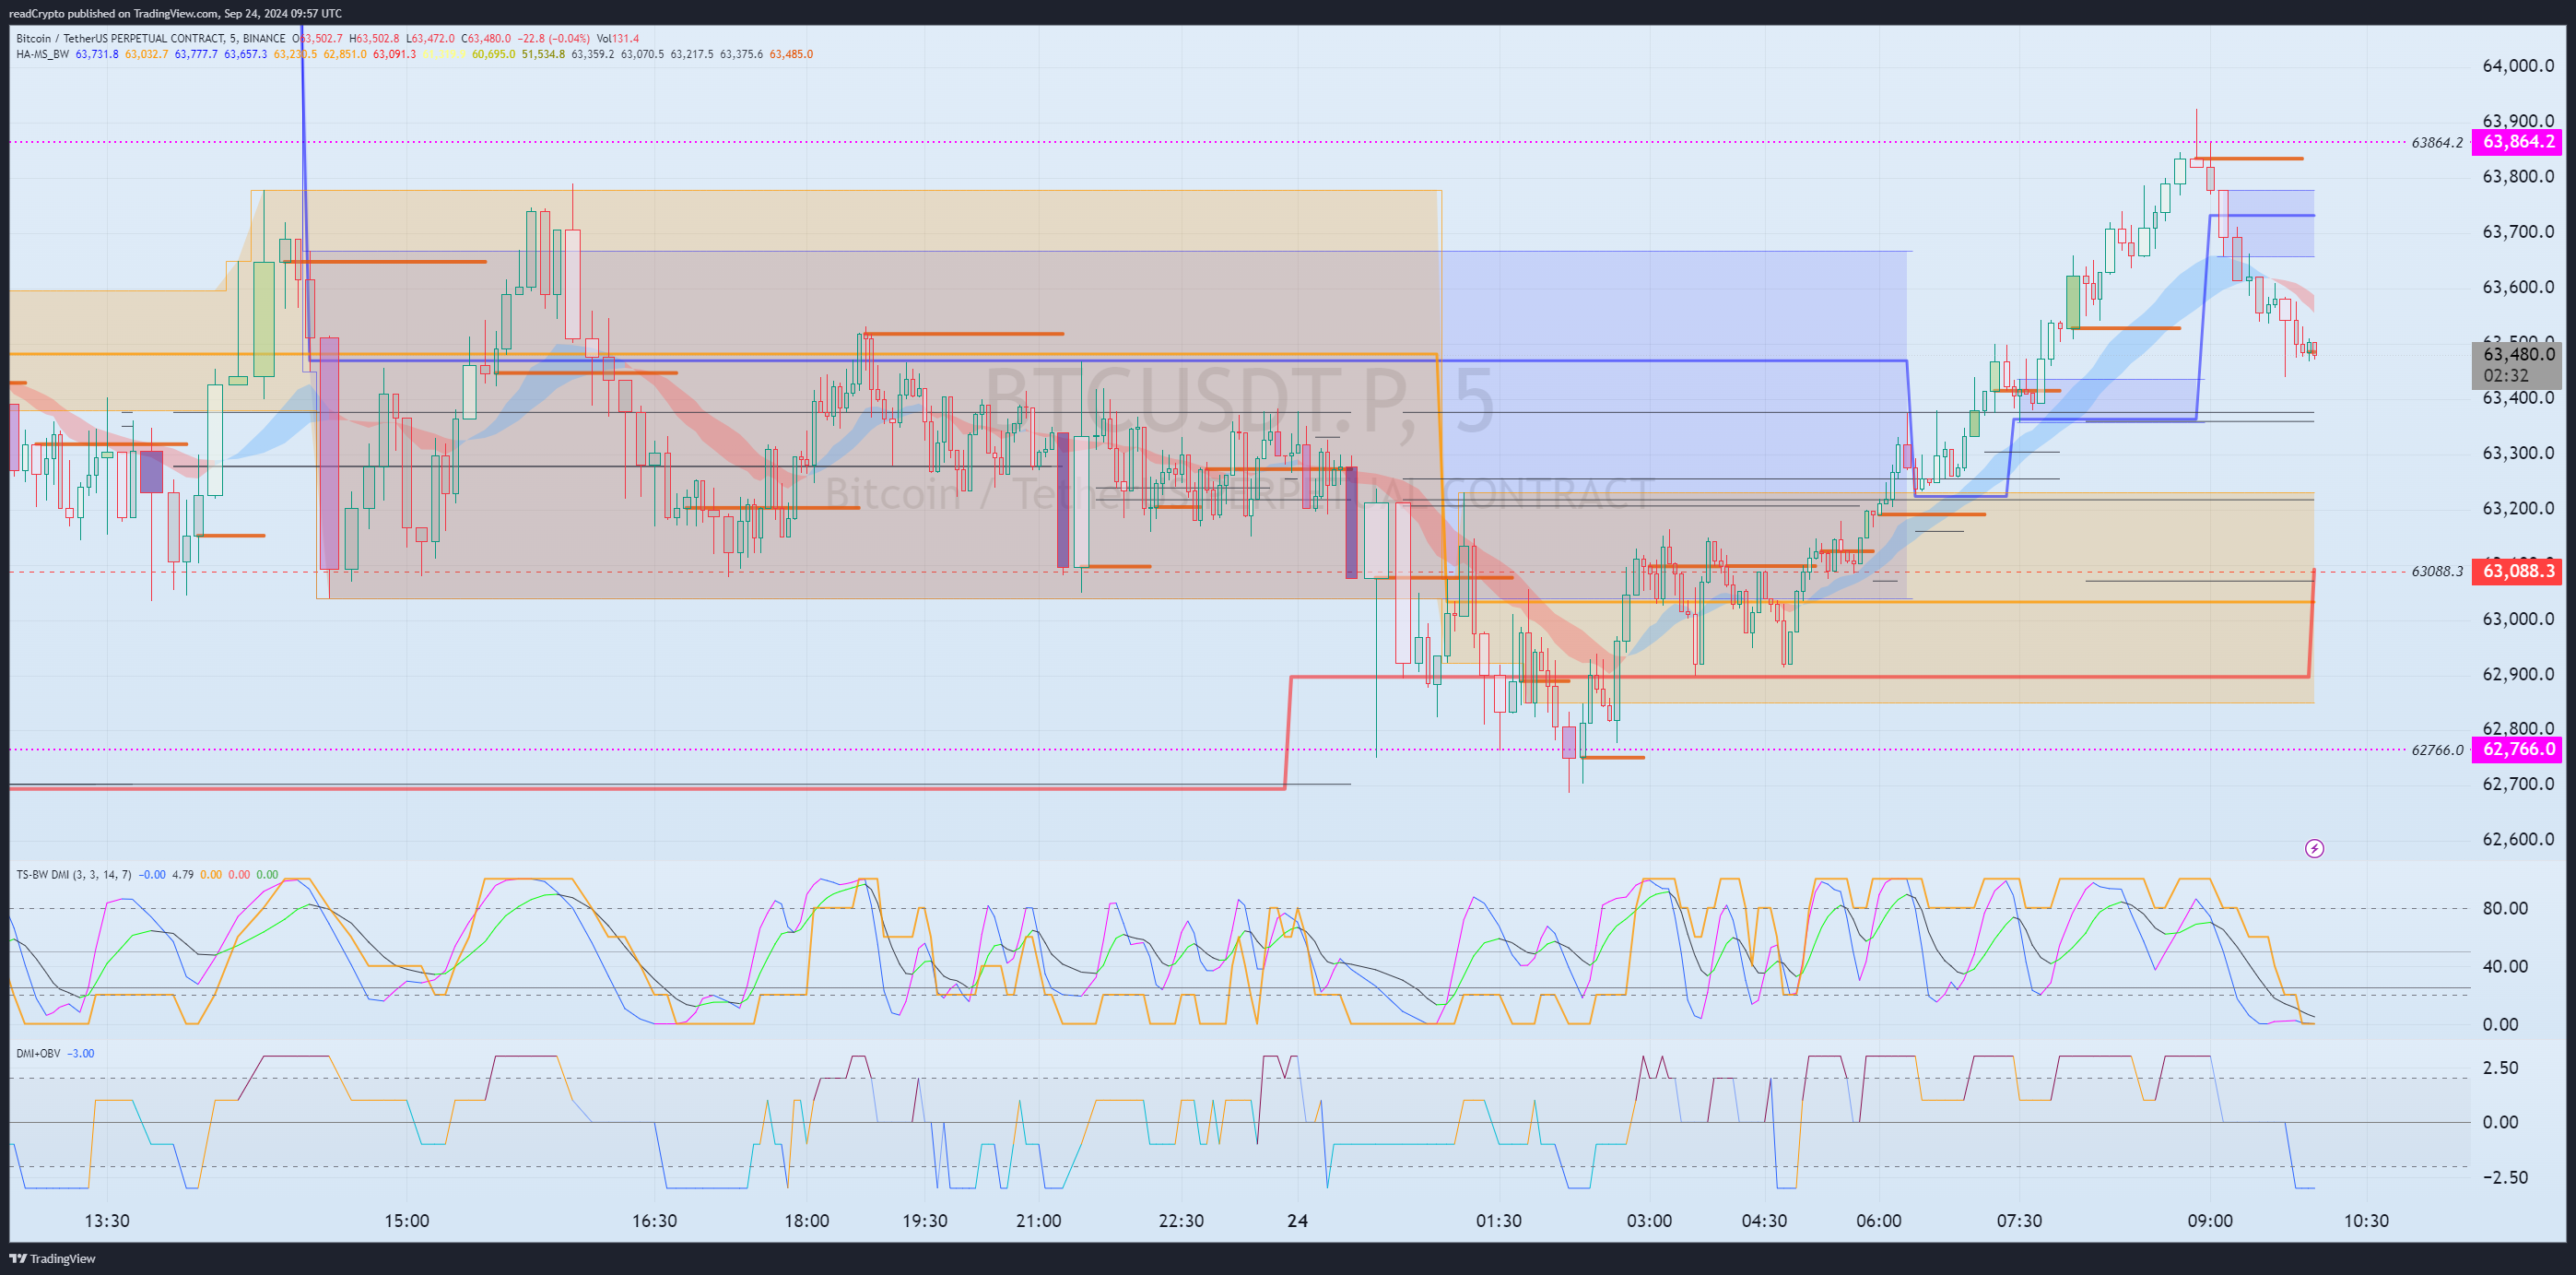The height and width of the screenshot is (1275, 2576).
Task: Click the close value C63,480.0 in legend
Action: click(x=486, y=39)
